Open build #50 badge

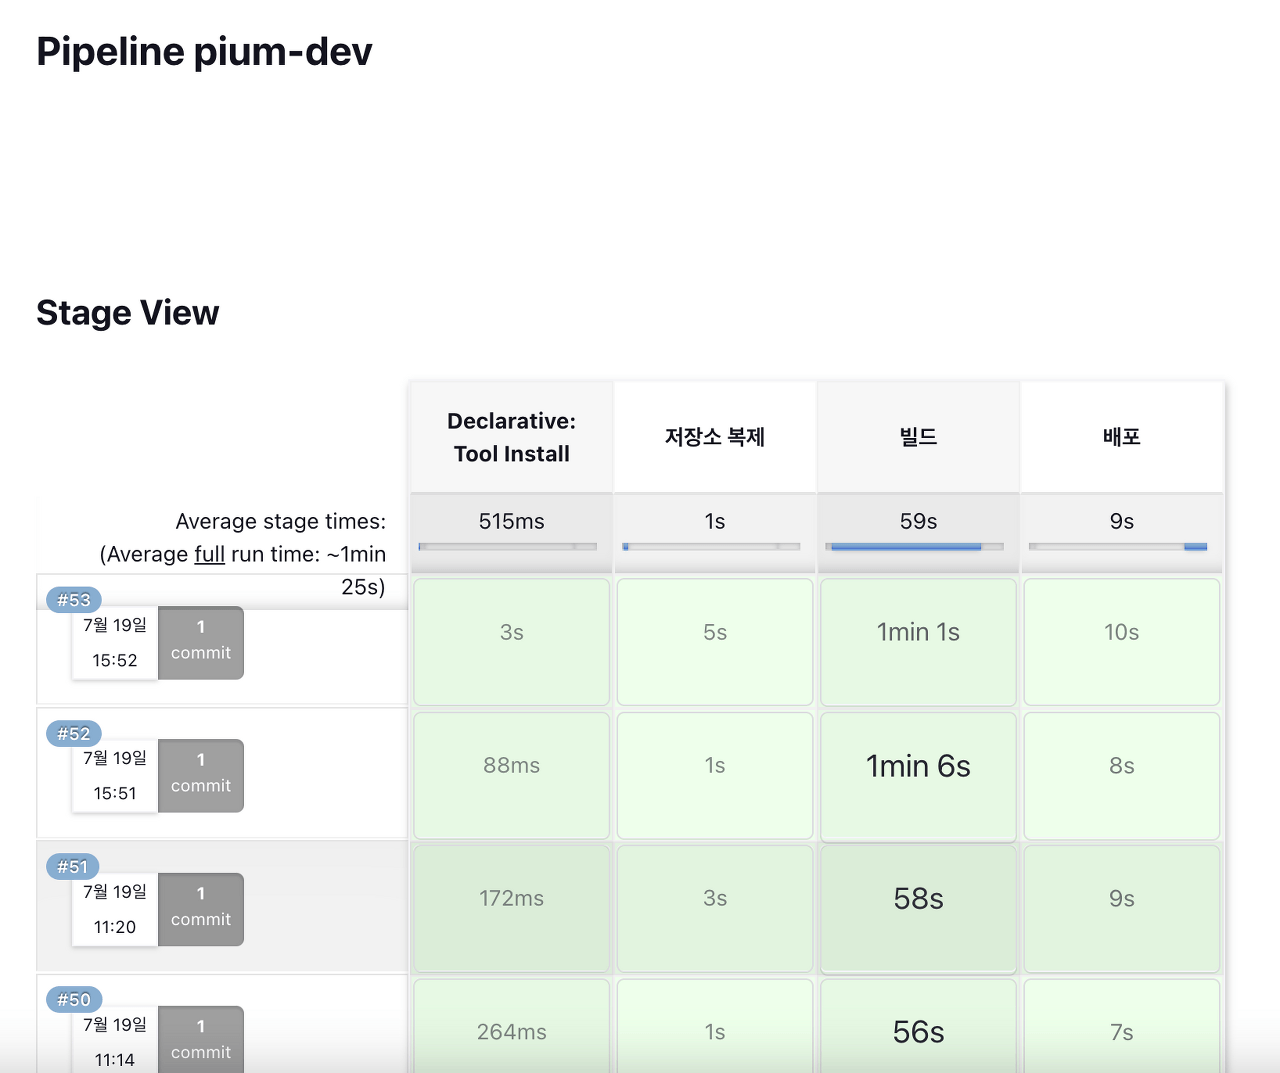pos(74,1000)
